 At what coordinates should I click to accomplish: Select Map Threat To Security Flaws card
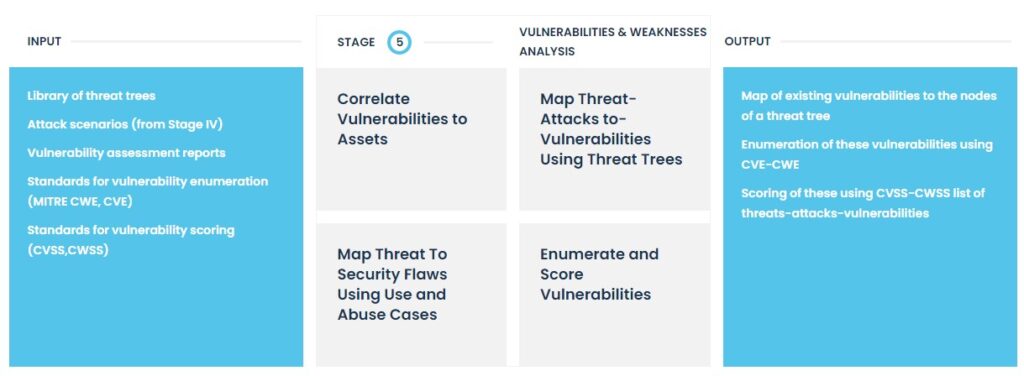(411, 294)
